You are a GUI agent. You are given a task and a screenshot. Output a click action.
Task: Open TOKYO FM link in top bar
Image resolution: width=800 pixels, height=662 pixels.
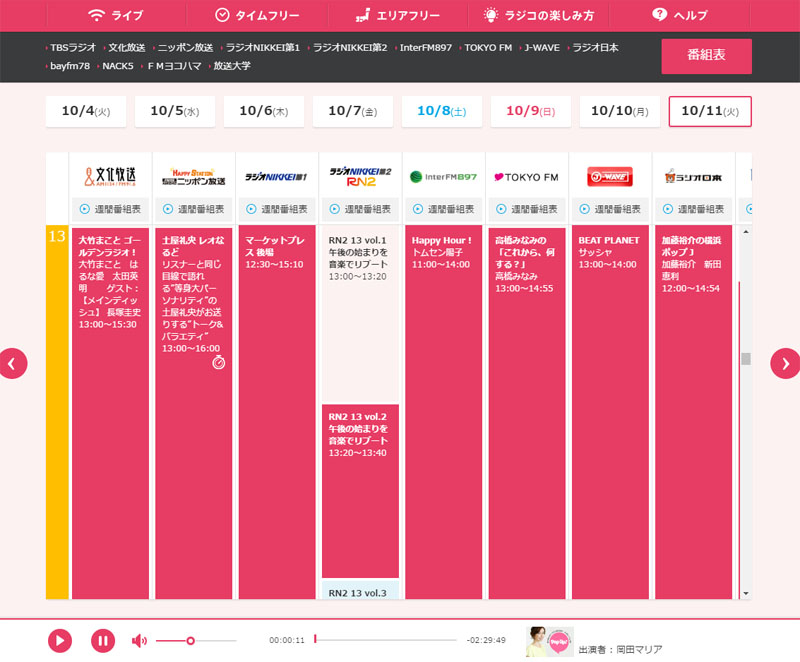[486, 48]
